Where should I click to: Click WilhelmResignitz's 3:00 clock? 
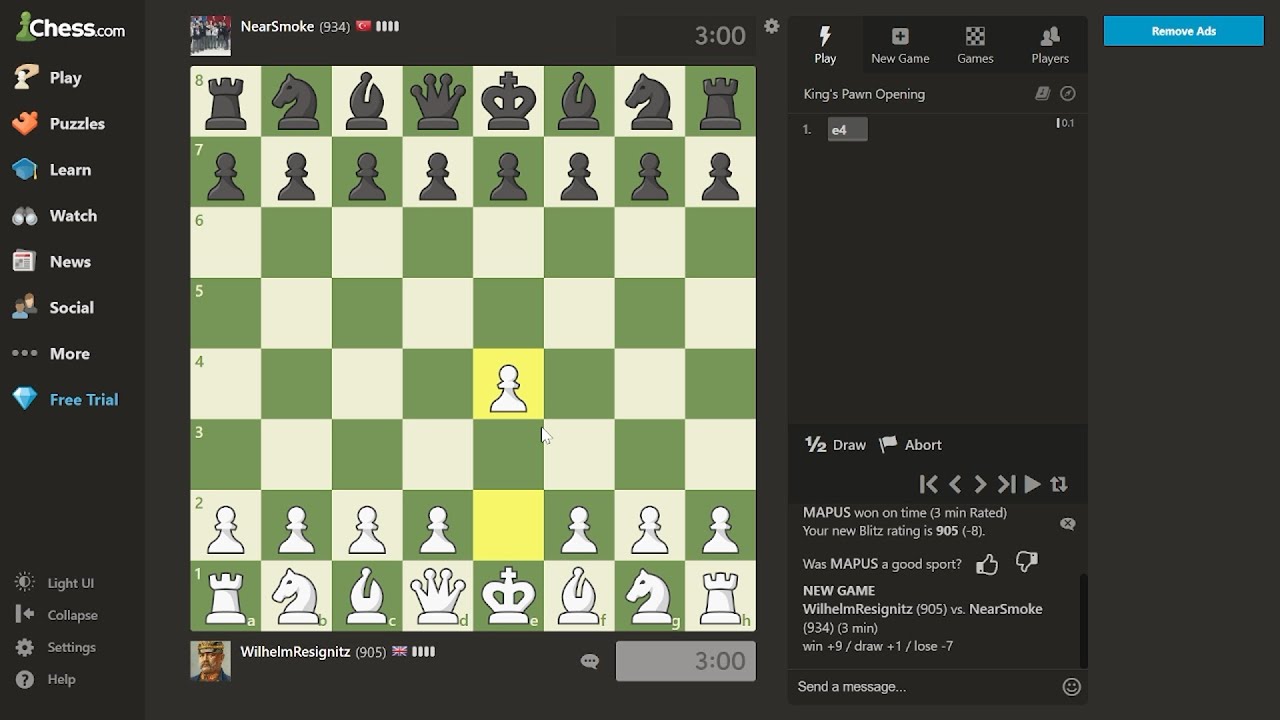point(686,661)
